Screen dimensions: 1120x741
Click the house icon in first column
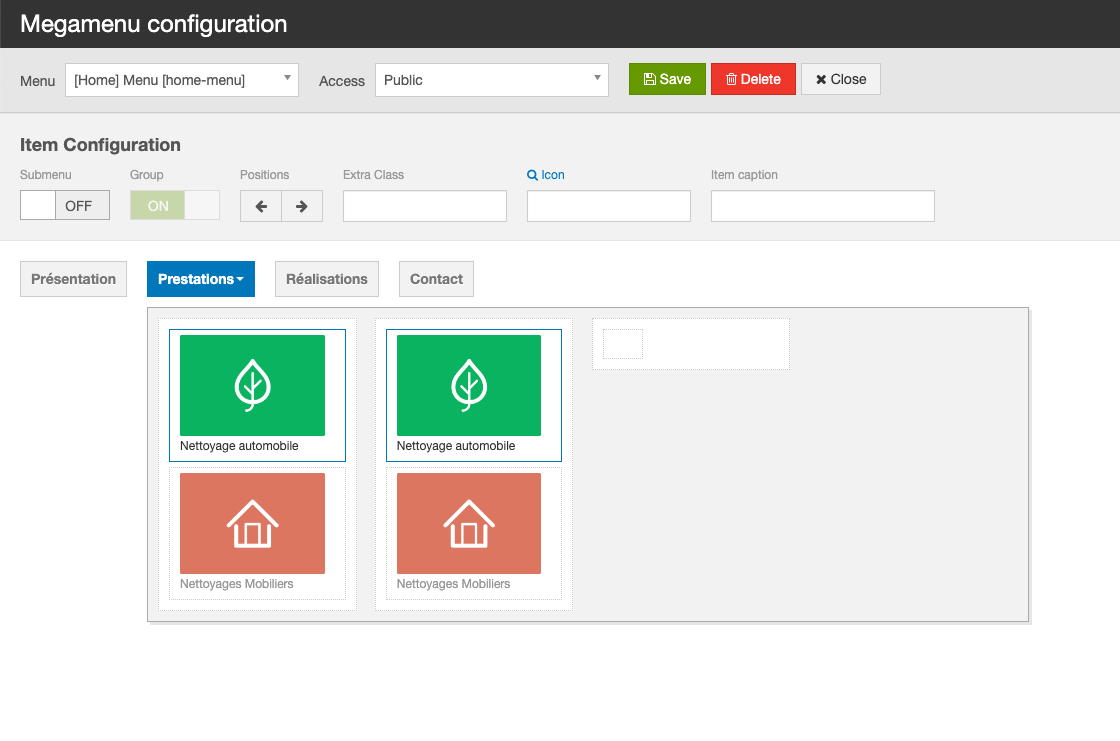252,523
